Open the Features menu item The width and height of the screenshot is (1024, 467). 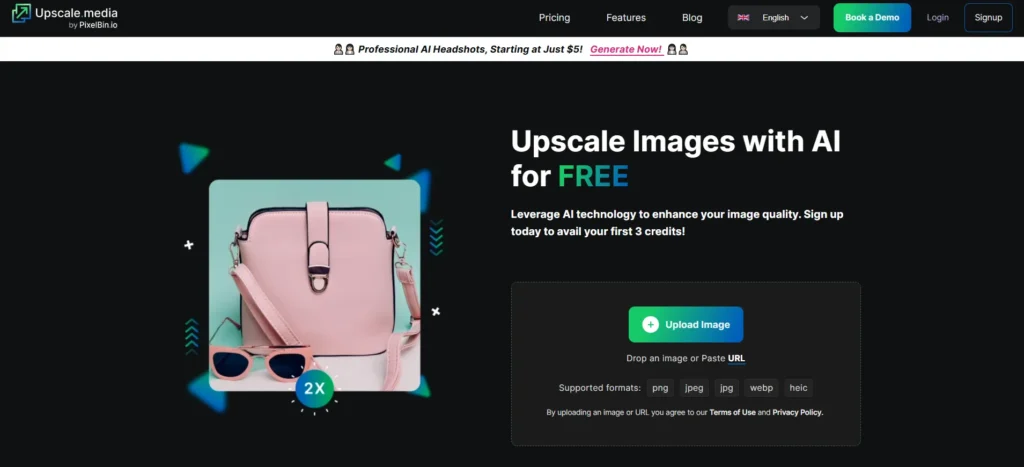(x=626, y=18)
